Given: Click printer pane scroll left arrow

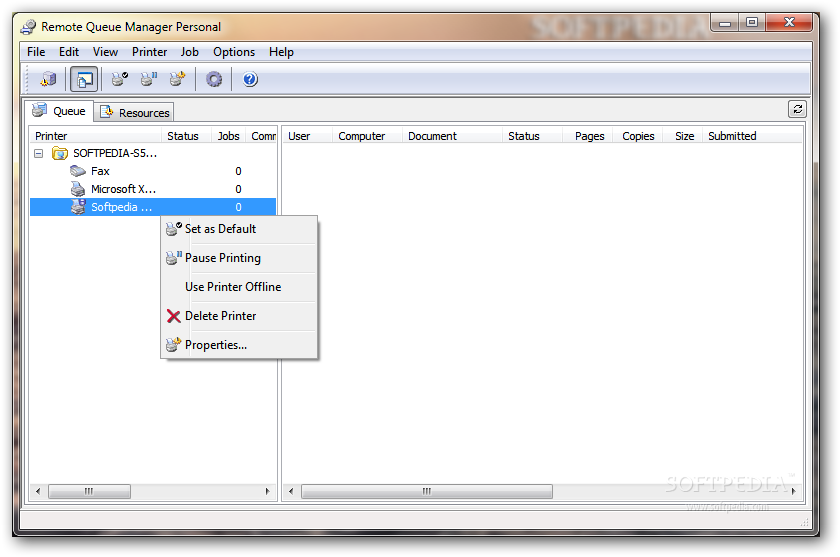Looking at the screenshot, I should pyautogui.click(x=38, y=491).
